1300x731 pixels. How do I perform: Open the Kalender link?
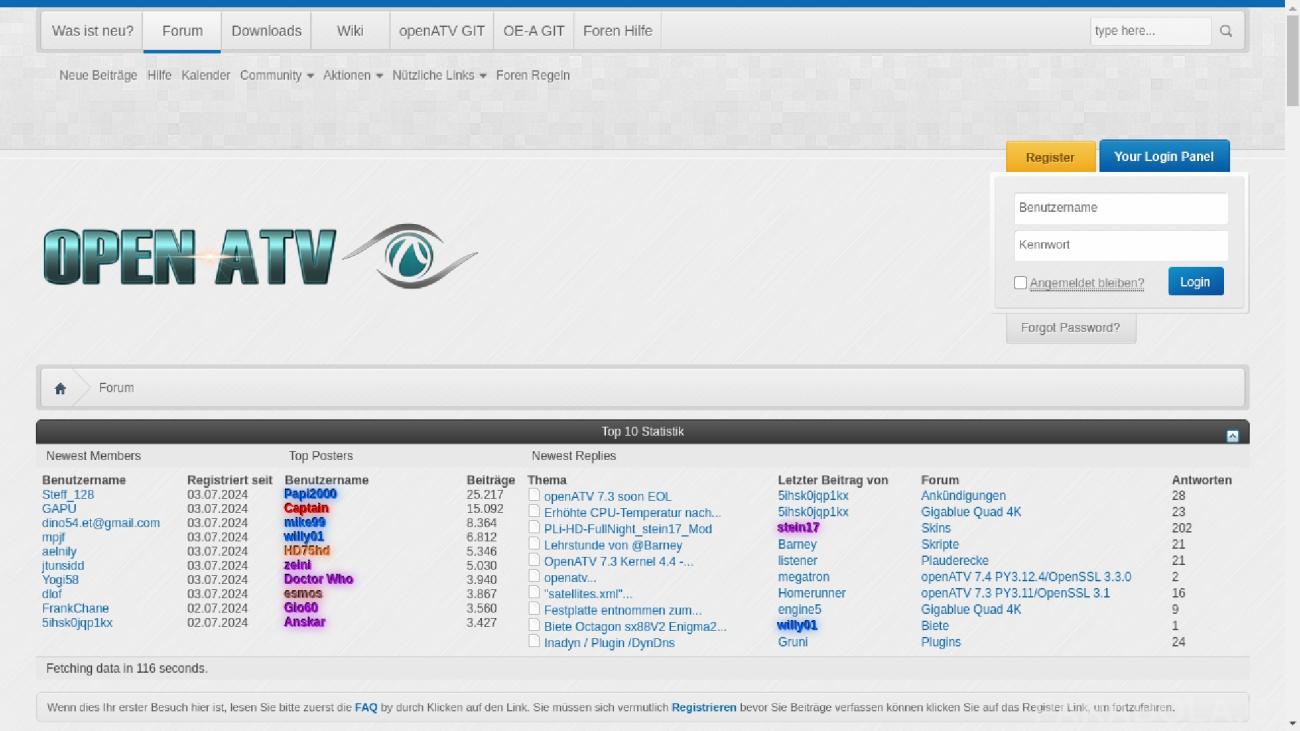206,75
